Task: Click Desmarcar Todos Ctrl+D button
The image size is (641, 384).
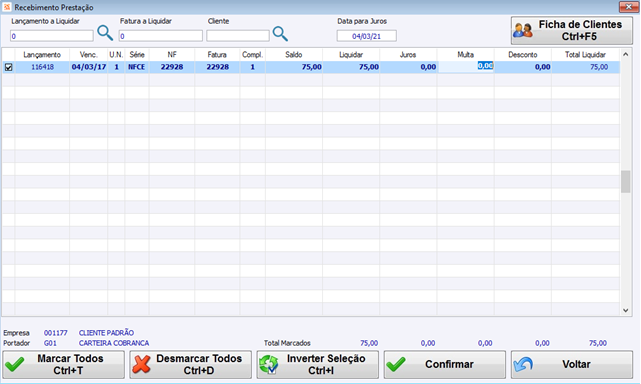Action: (x=191, y=364)
